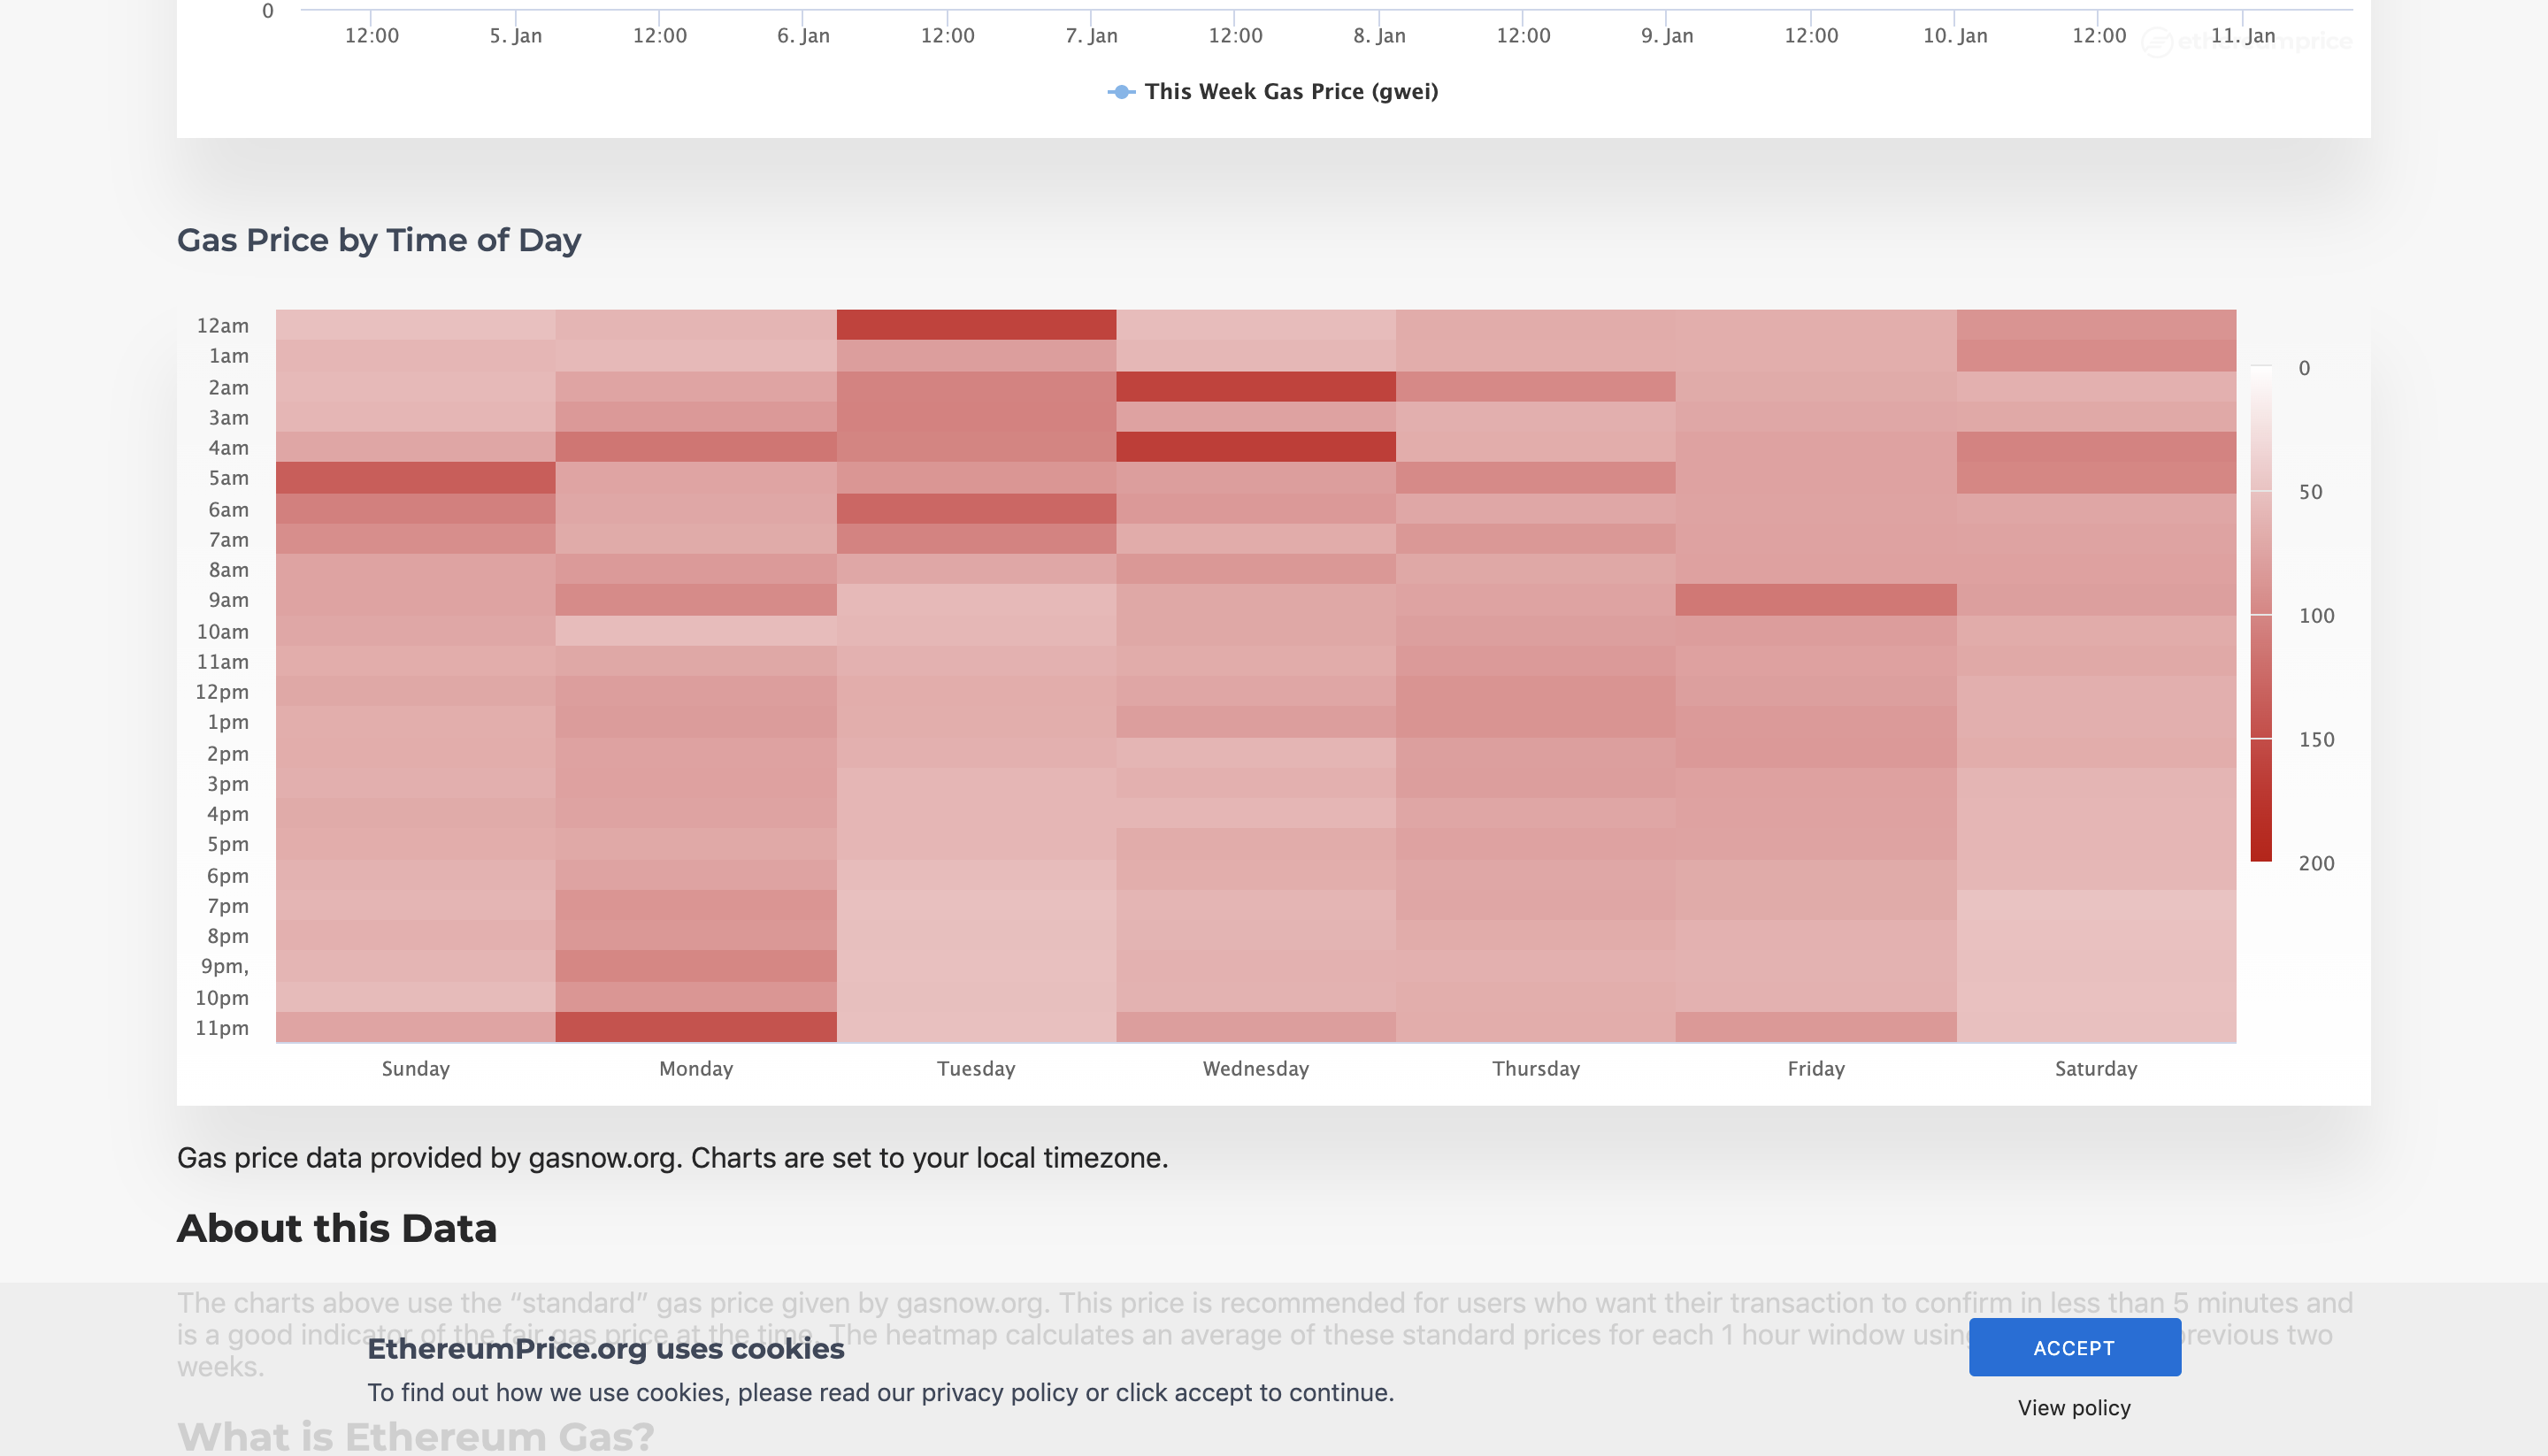Image resolution: width=2548 pixels, height=1456 pixels.
Task: Click Sunday 5am heatmap cell
Action: tap(415, 477)
